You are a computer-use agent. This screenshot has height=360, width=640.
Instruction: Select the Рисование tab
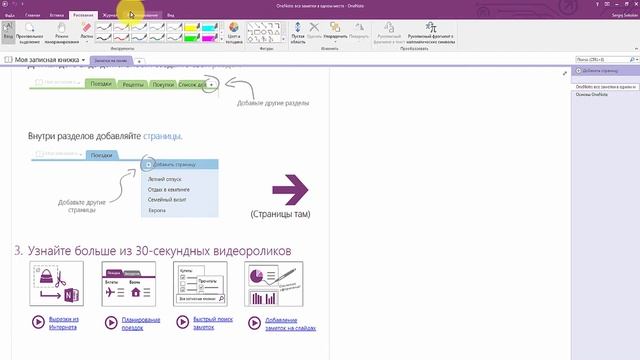(x=83, y=15)
